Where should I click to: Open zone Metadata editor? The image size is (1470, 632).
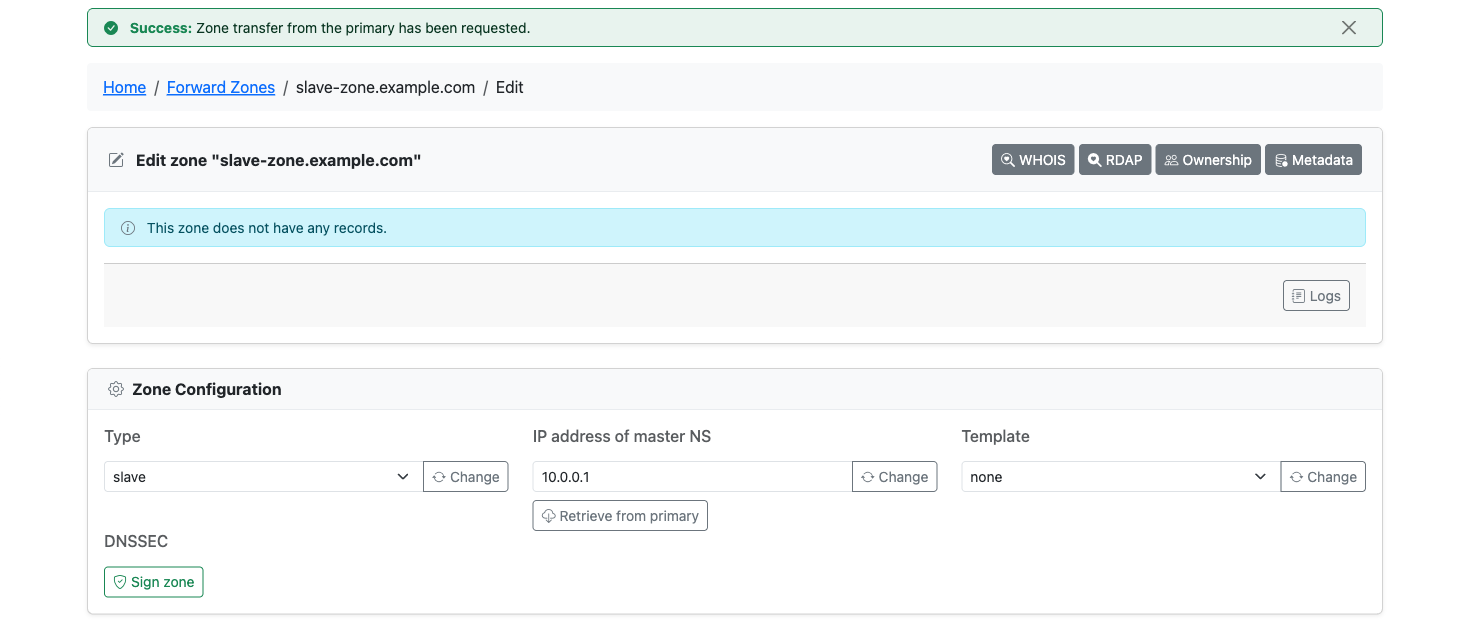tap(1313, 160)
